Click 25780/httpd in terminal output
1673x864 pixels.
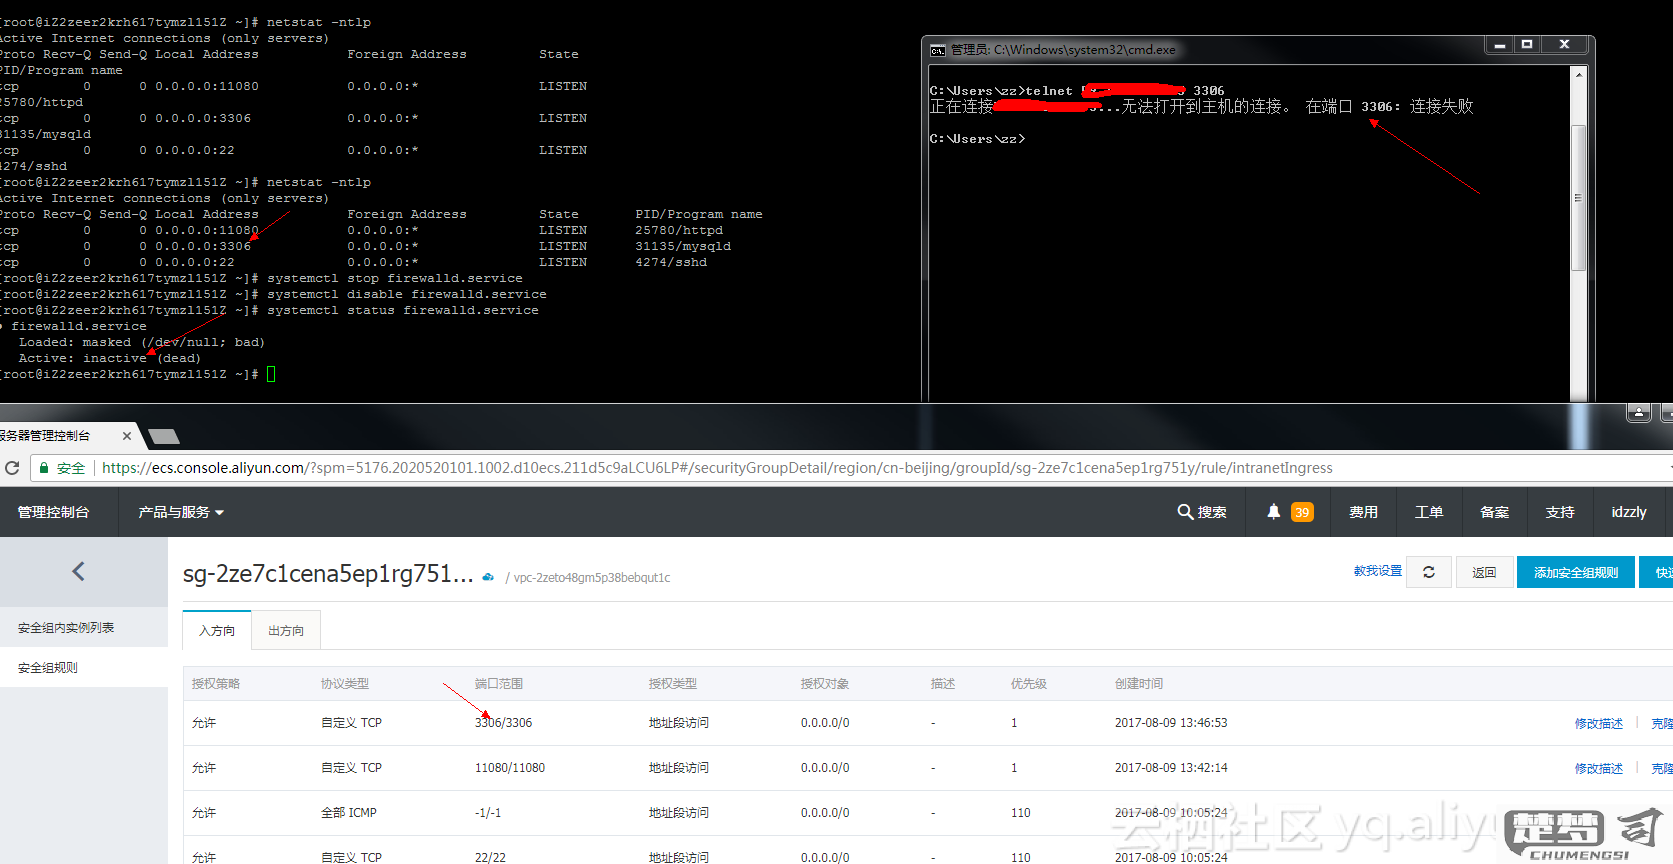click(679, 230)
